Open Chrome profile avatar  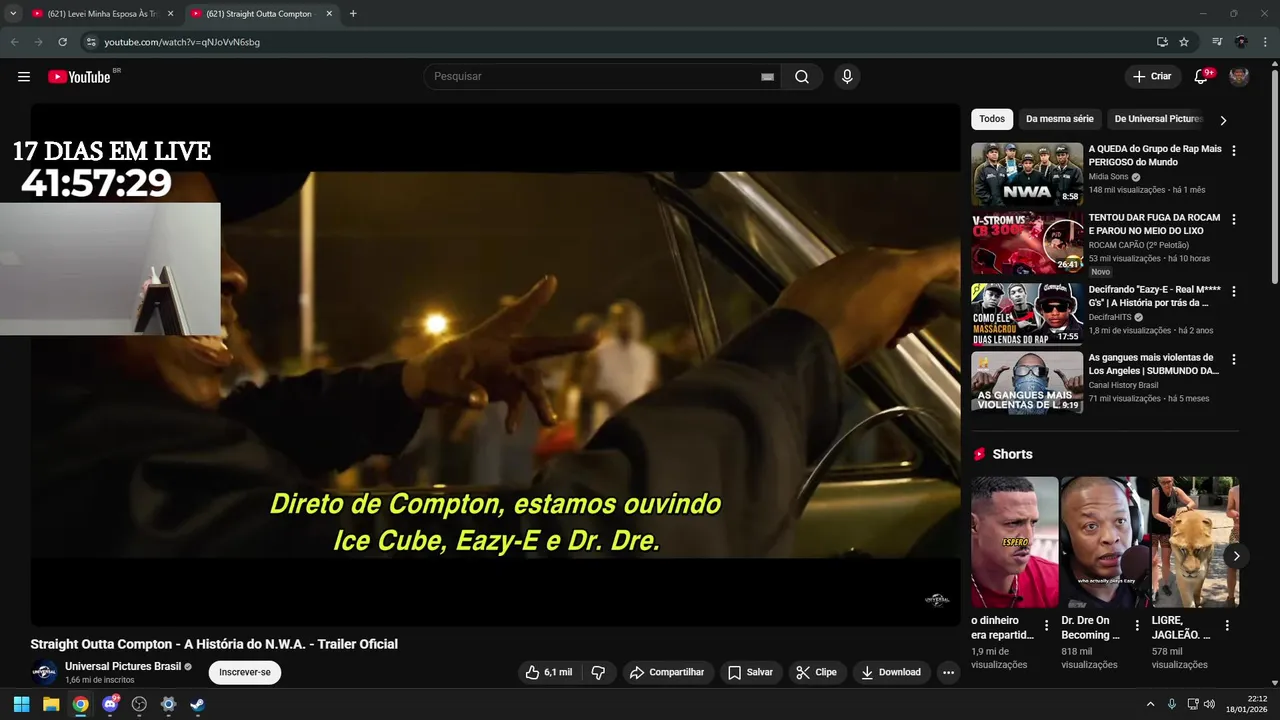[1241, 42]
